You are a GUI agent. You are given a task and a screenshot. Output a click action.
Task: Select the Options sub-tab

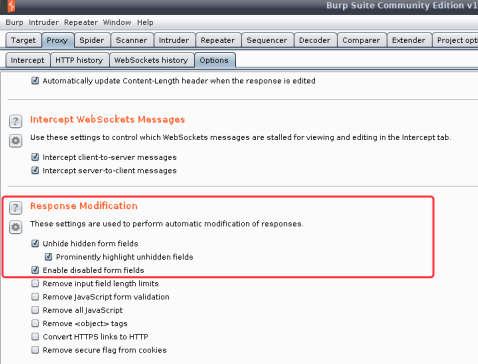(214, 60)
